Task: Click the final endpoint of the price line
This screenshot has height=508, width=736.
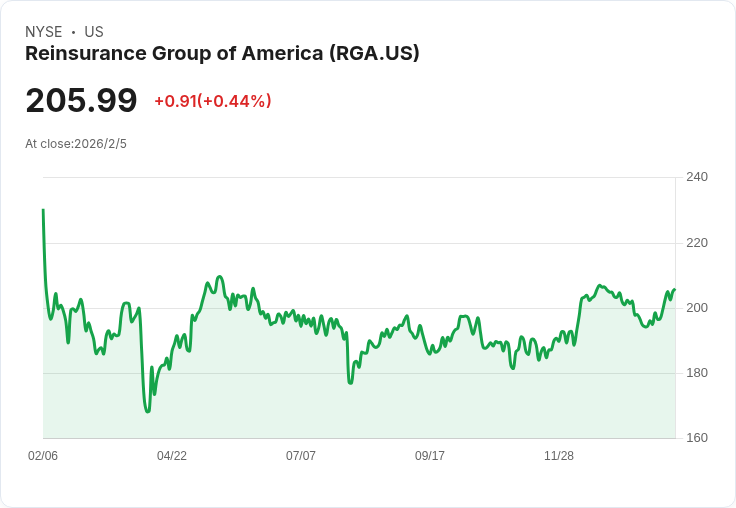Action: pyautogui.click(x=675, y=289)
